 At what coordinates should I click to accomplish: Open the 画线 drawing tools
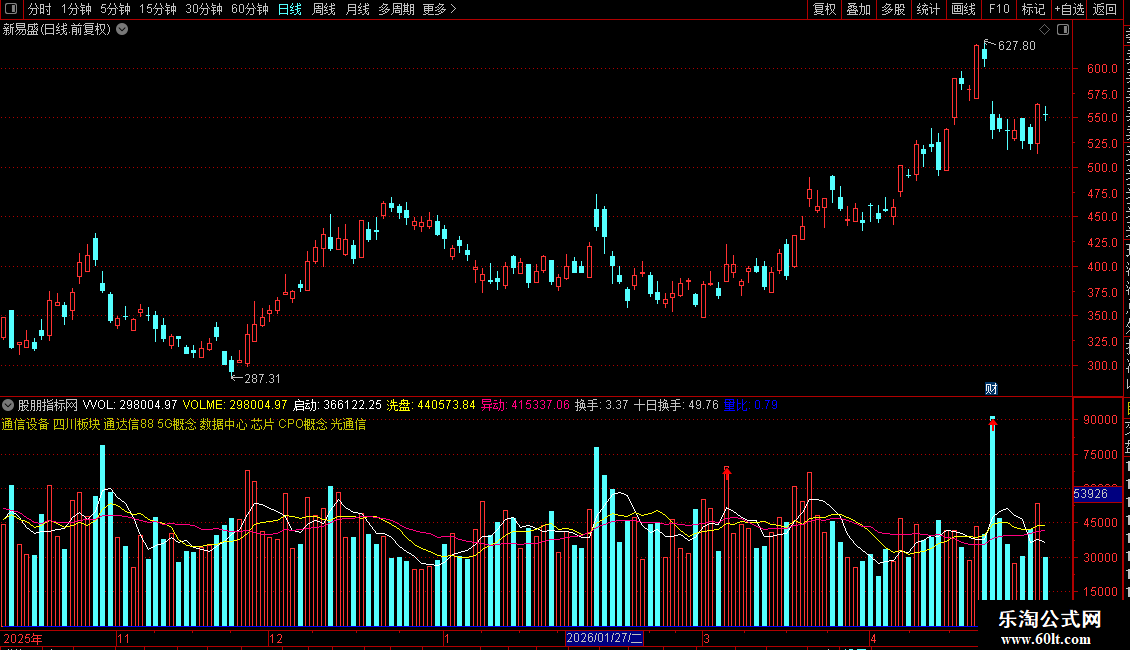click(x=963, y=9)
